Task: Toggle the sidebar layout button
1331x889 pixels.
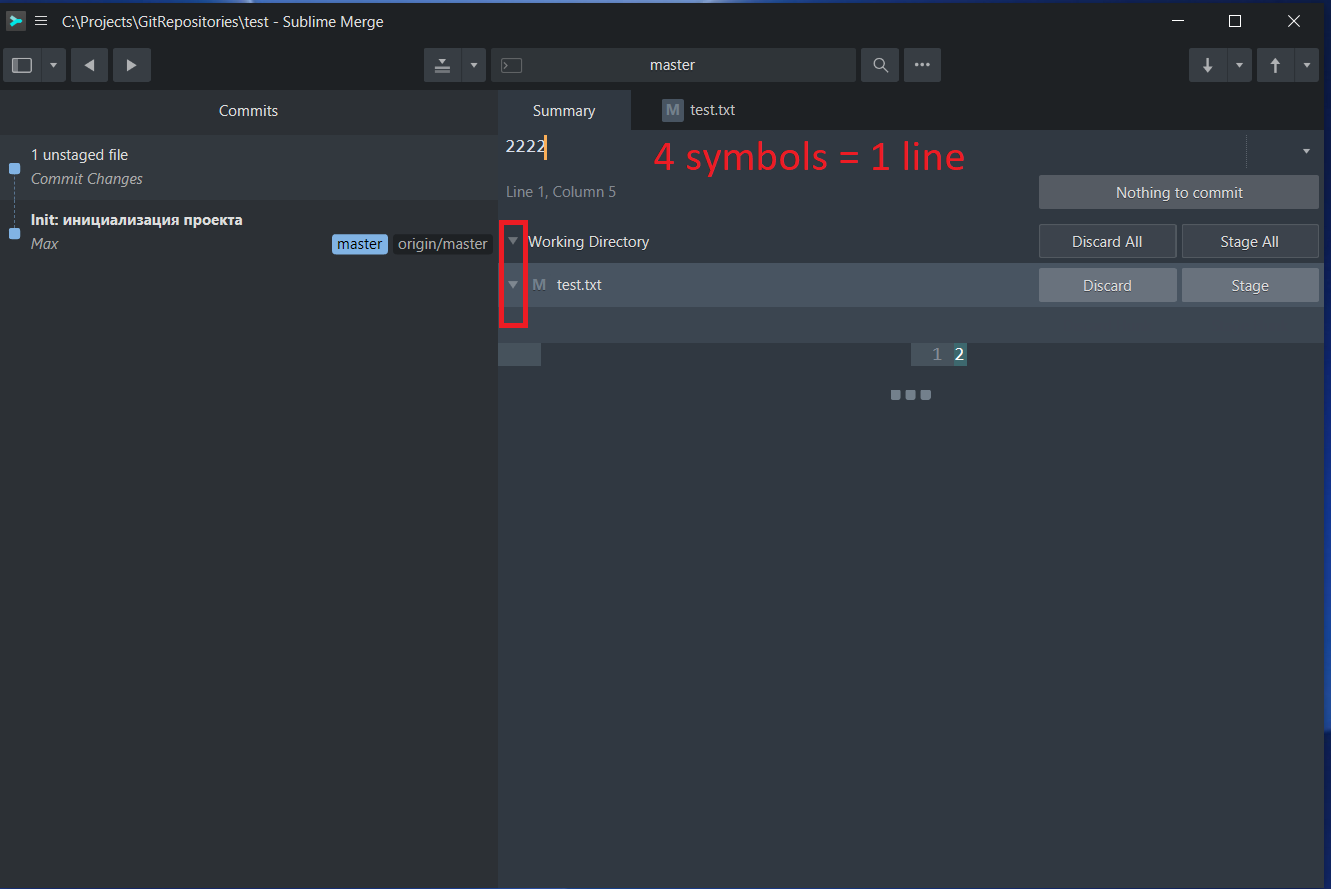Action: 20,64
